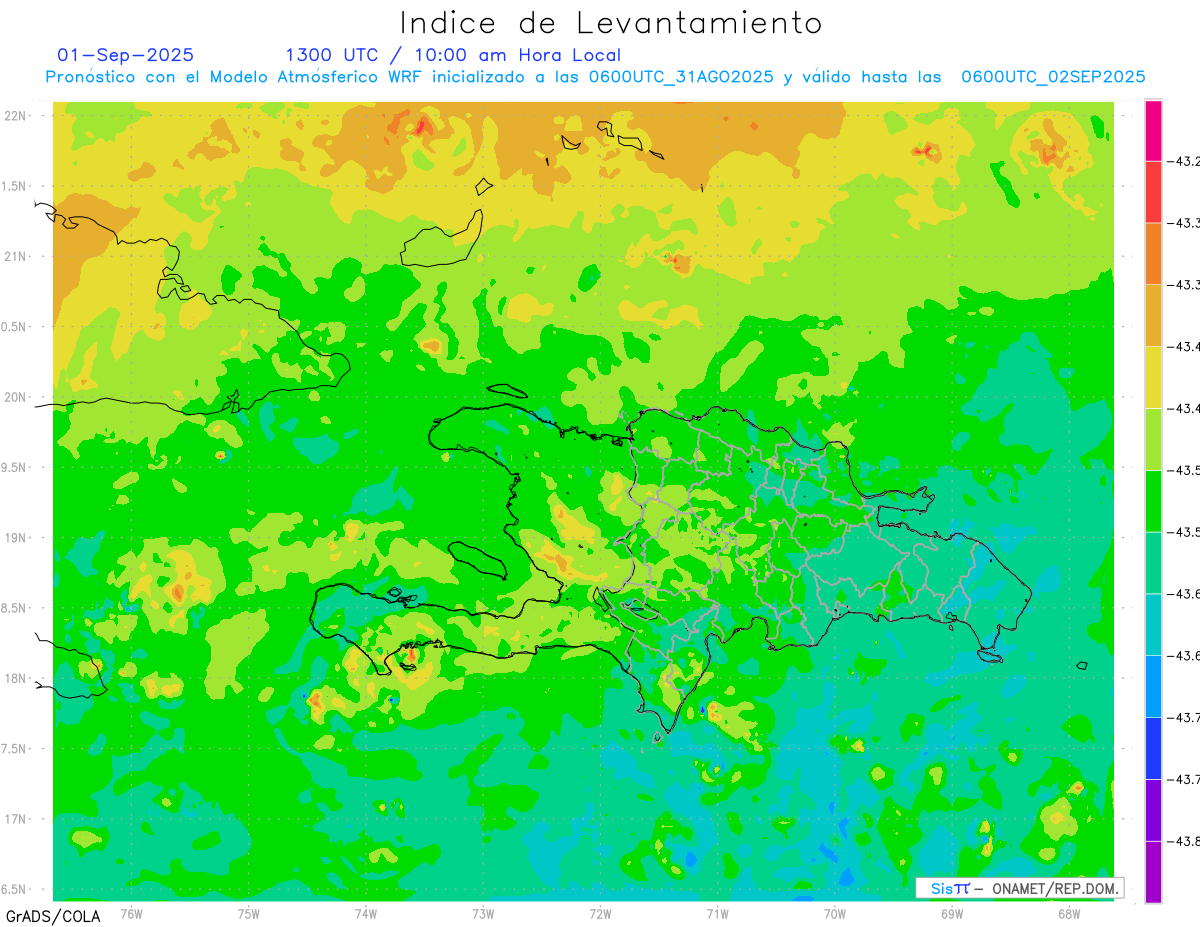The height and width of the screenshot is (927, 1200).
Task: Select the 69W longitude label
Action: 951,913
